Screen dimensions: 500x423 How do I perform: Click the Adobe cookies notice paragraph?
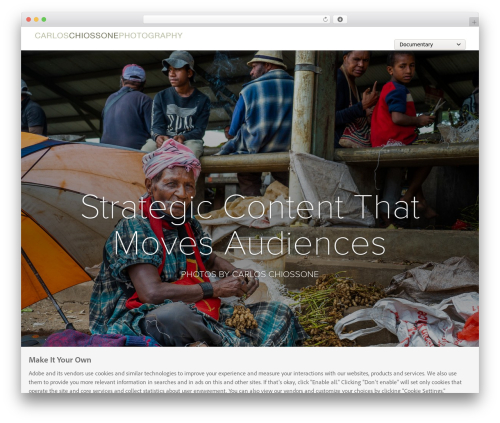(x=245, y=382)
